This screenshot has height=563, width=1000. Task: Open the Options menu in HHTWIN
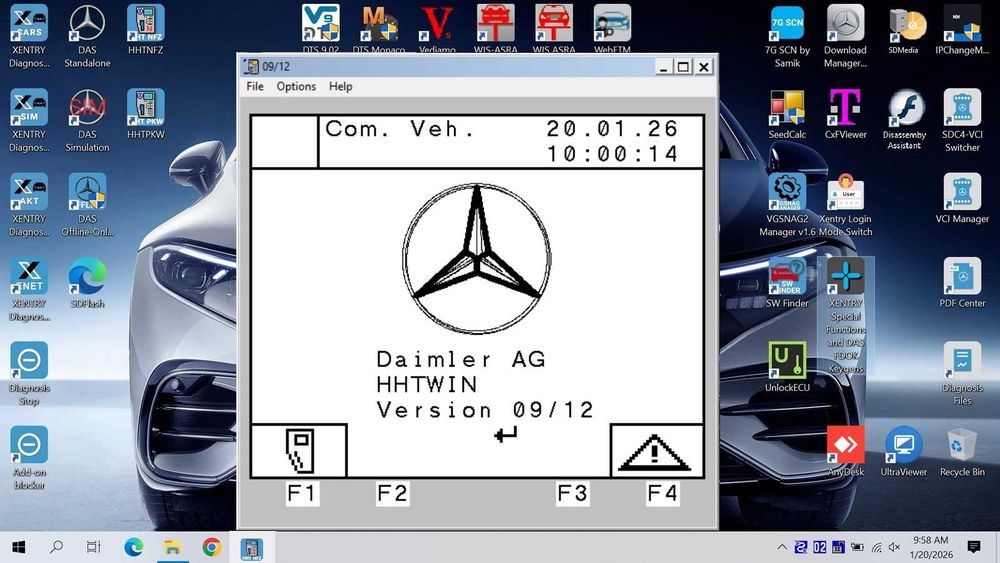[x=296, y=86]
